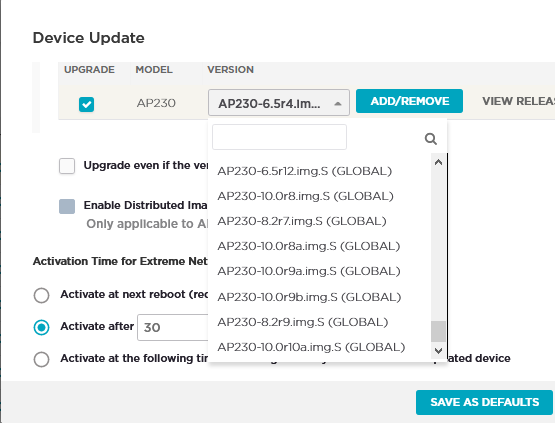Enable 'Upgrade even if the versions' checkbox
This screenshot has height=423, width=555.
click(x=67, y=166)
